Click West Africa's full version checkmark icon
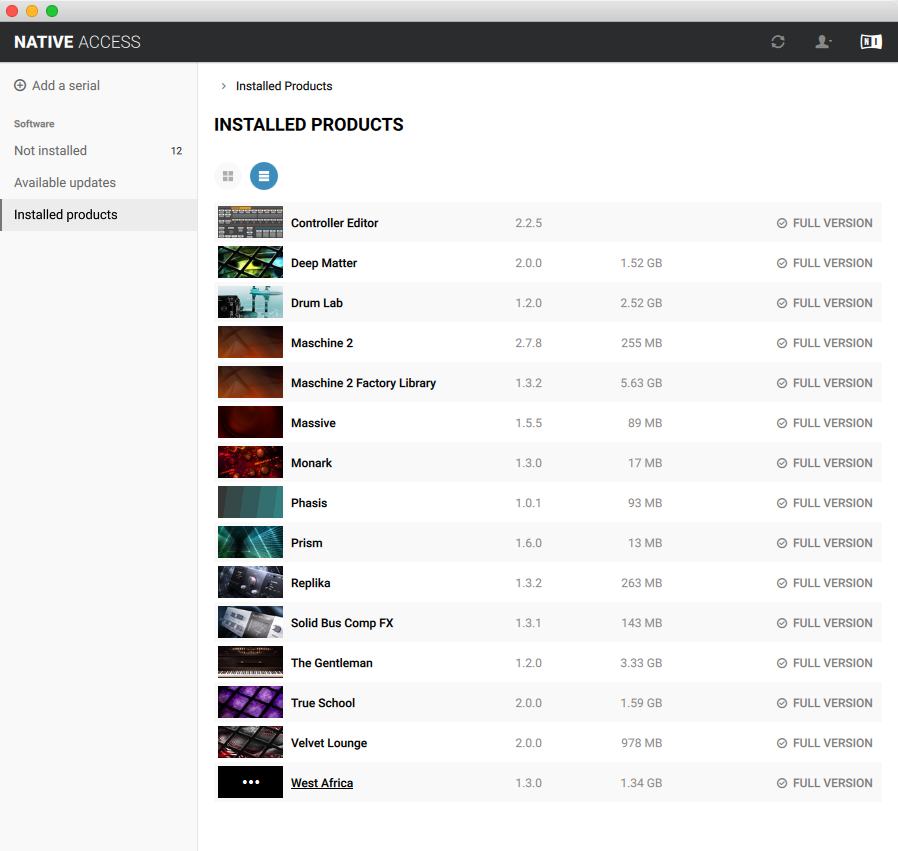 (782, 783)
